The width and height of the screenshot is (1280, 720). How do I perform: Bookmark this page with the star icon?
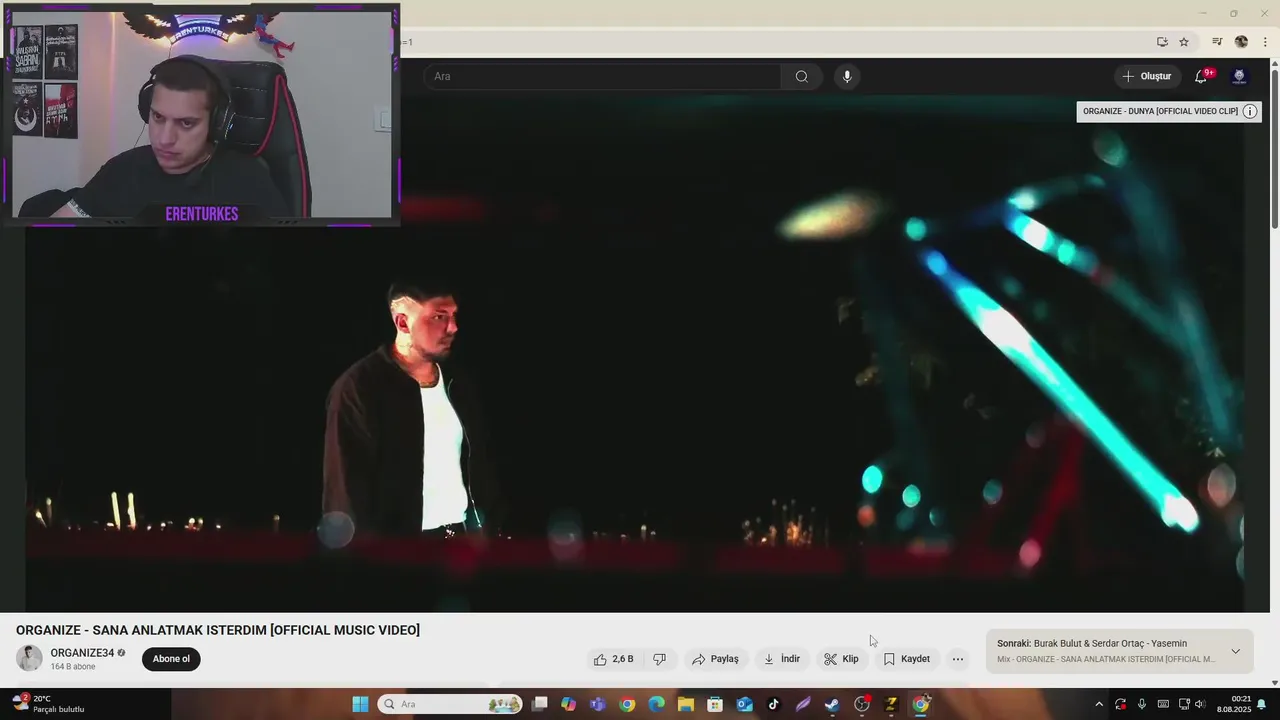click(1184, 42)
